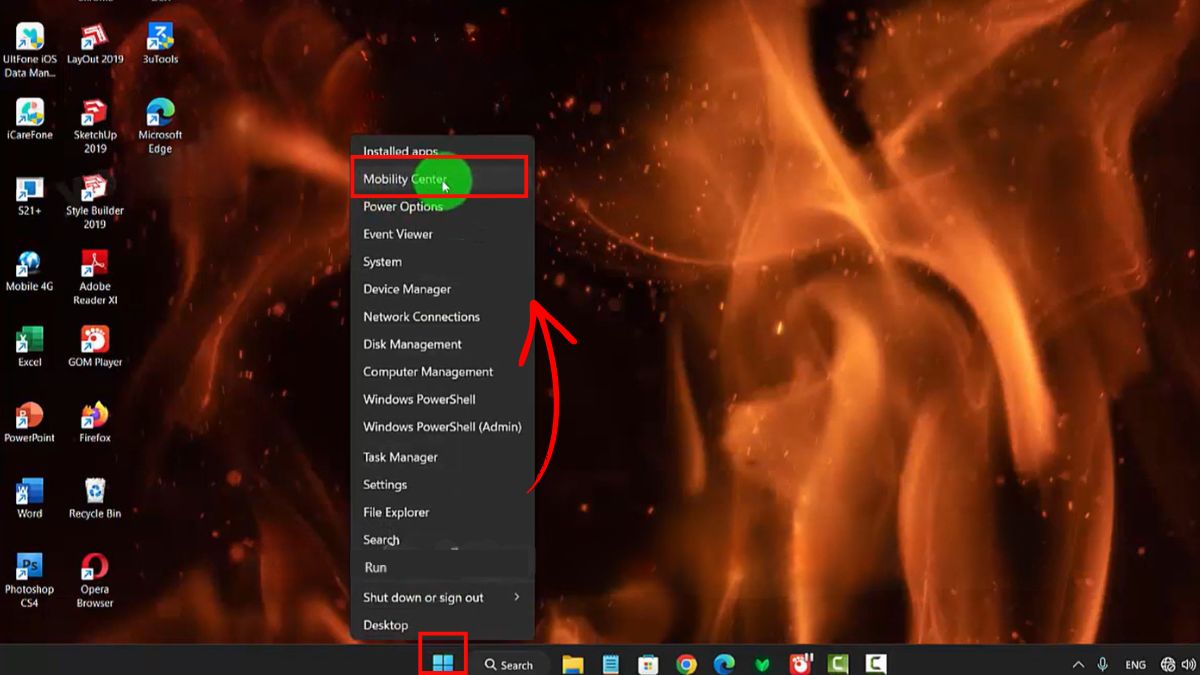1200x675 pixels.
Task: Select the Photoshop CS4 desktop shortcut
Action: tap(30, 582)
